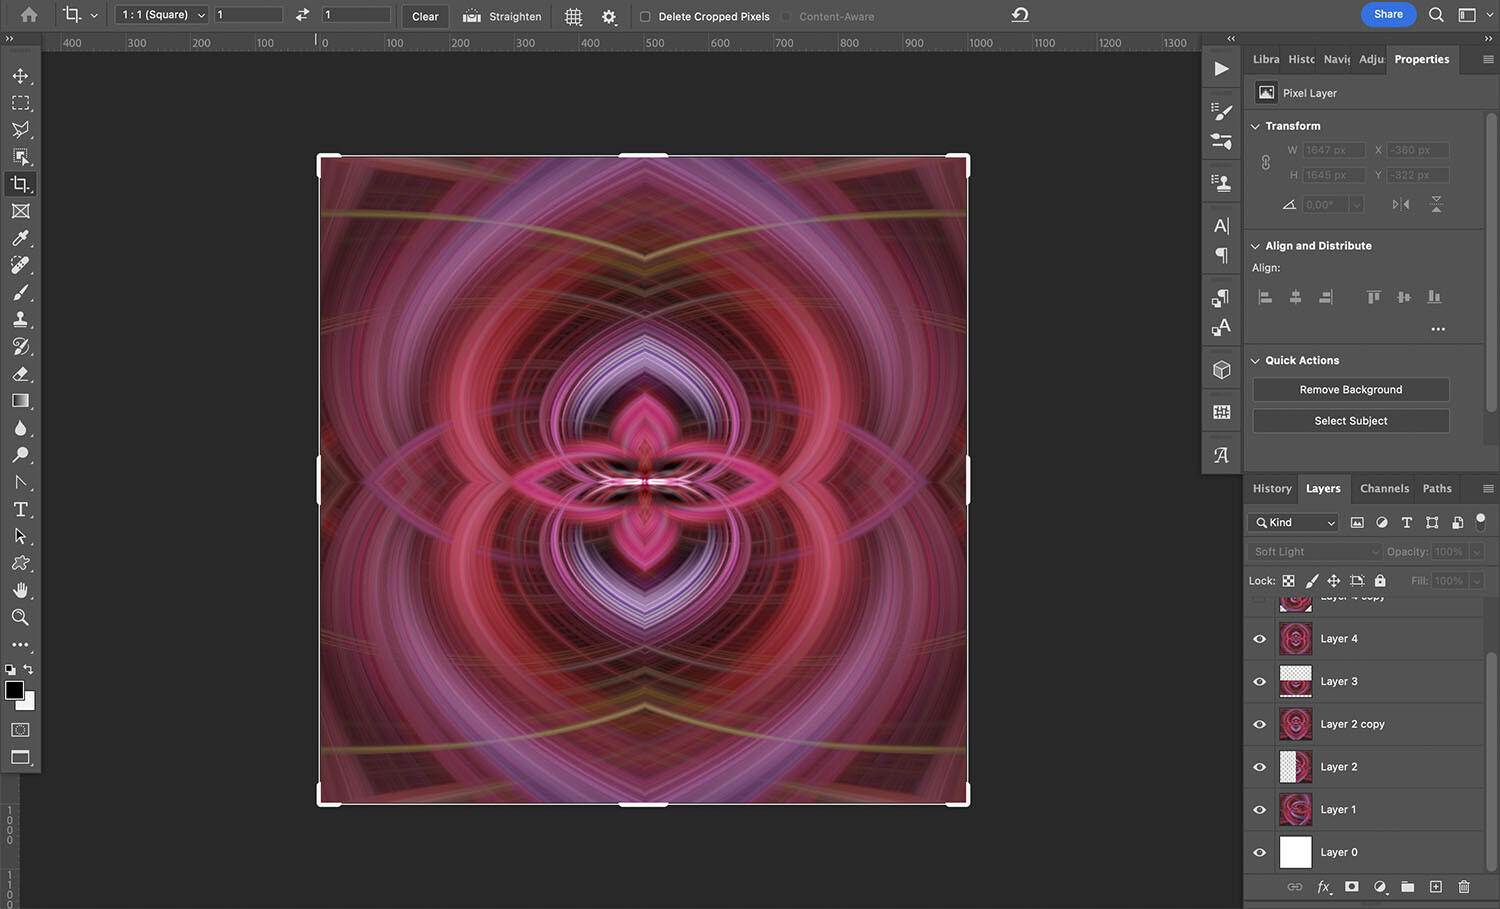
Task: Select the Rectangular Marquee tool
Action: [x=21, y=102]
